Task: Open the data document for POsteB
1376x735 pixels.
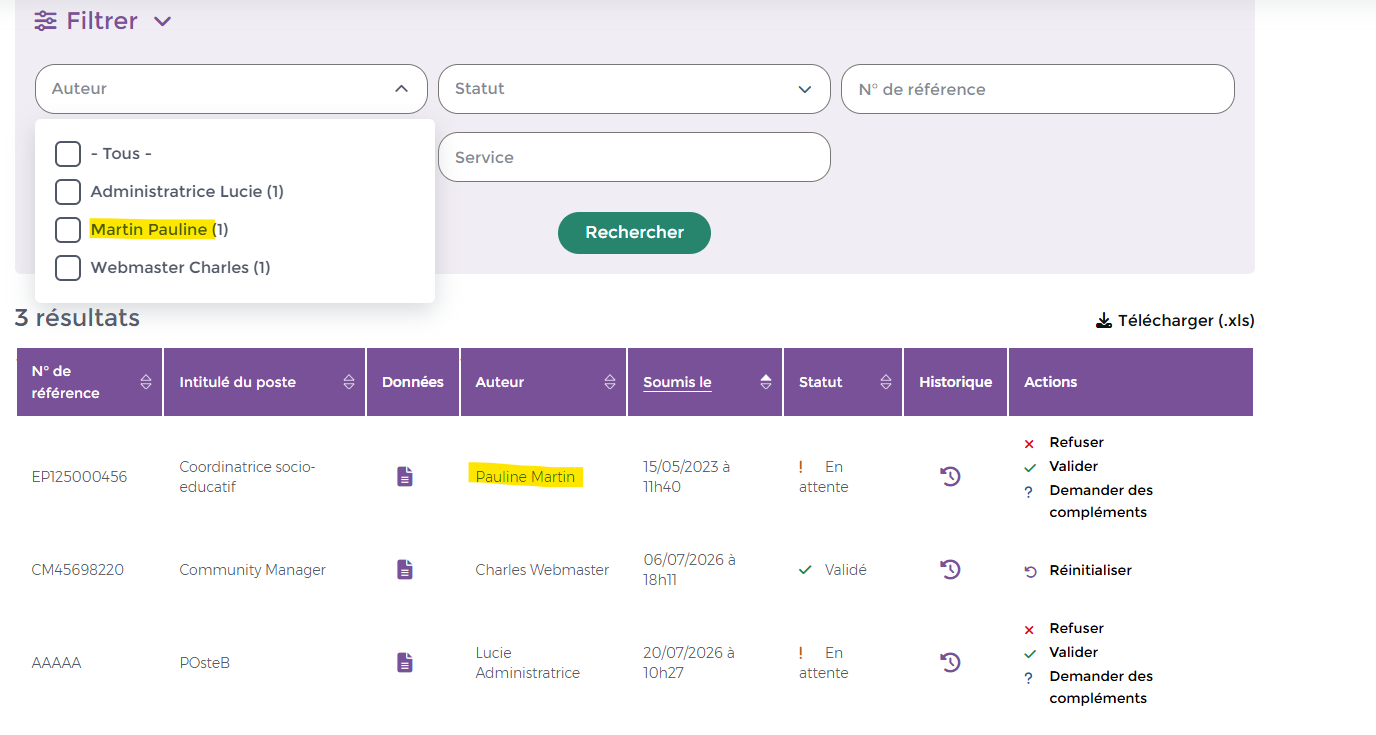Action: click(405, 662)
